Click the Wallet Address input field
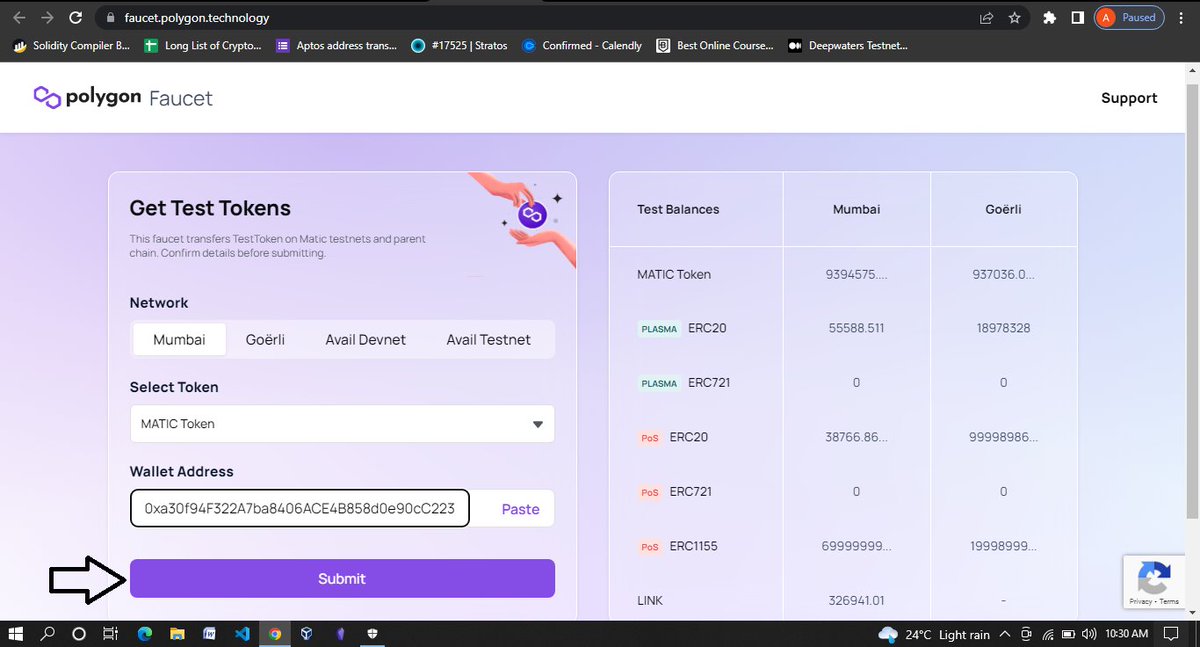This screenshot has width=1200, height=647. (300, 508)
